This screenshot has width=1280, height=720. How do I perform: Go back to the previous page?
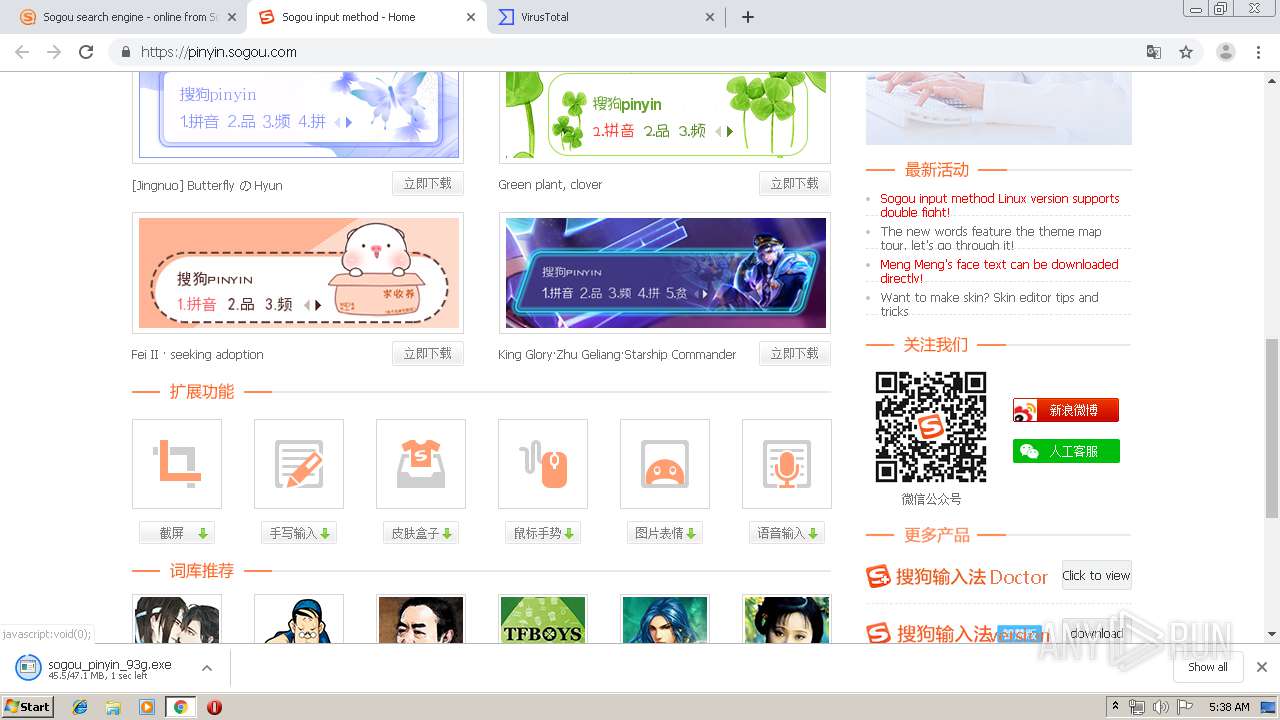point(22,52)
